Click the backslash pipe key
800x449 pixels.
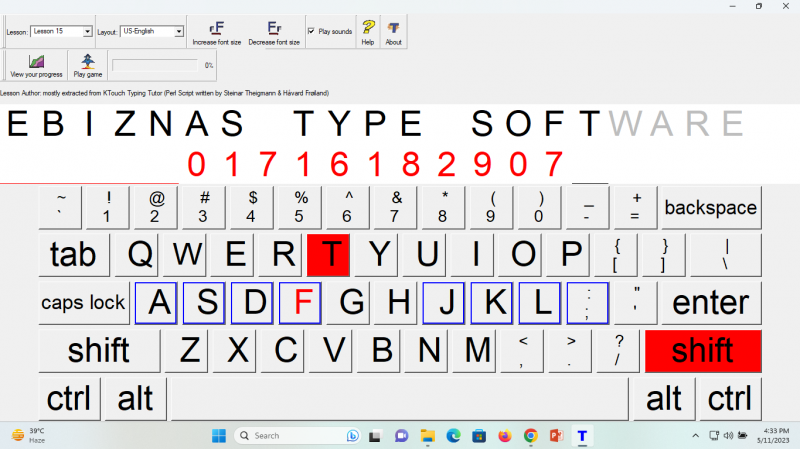click(726, 254)
